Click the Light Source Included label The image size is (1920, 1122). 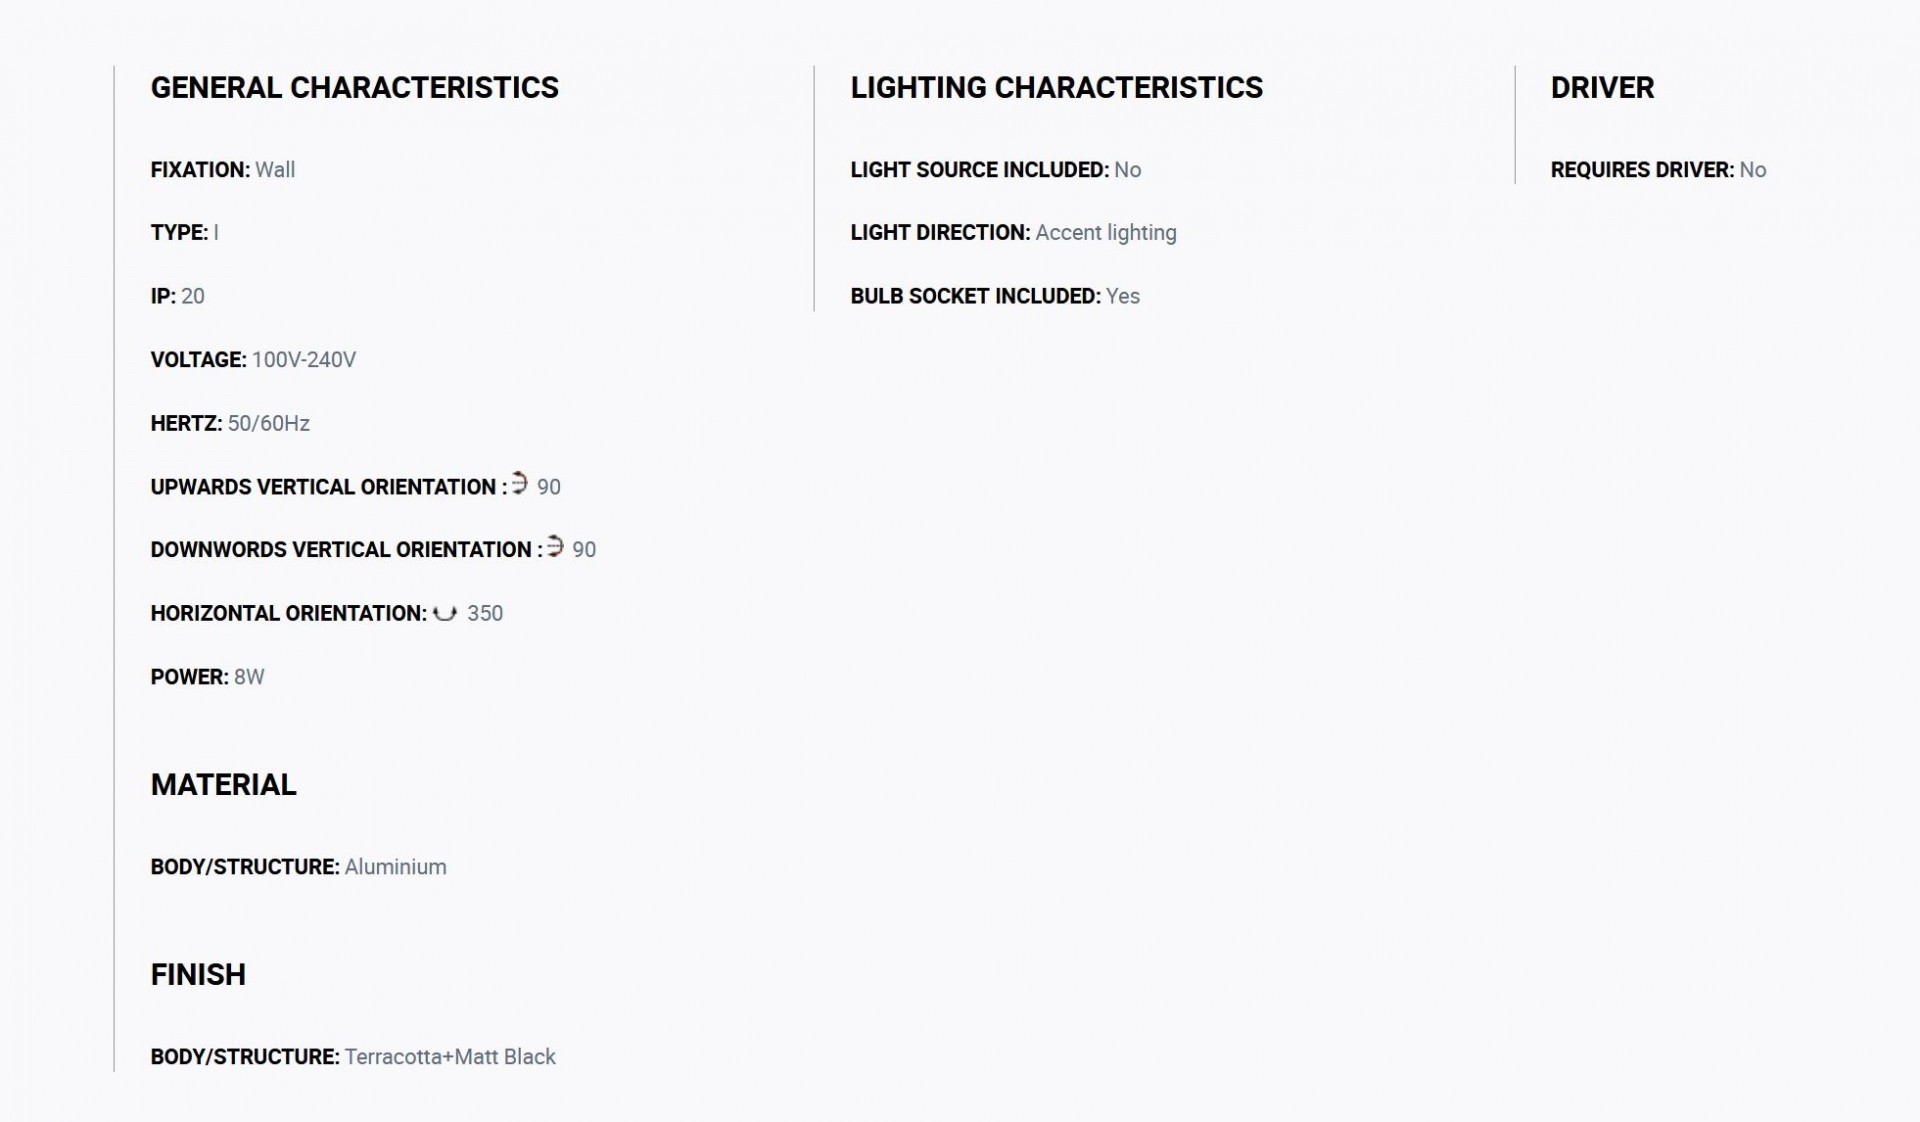tap(980, 170)
